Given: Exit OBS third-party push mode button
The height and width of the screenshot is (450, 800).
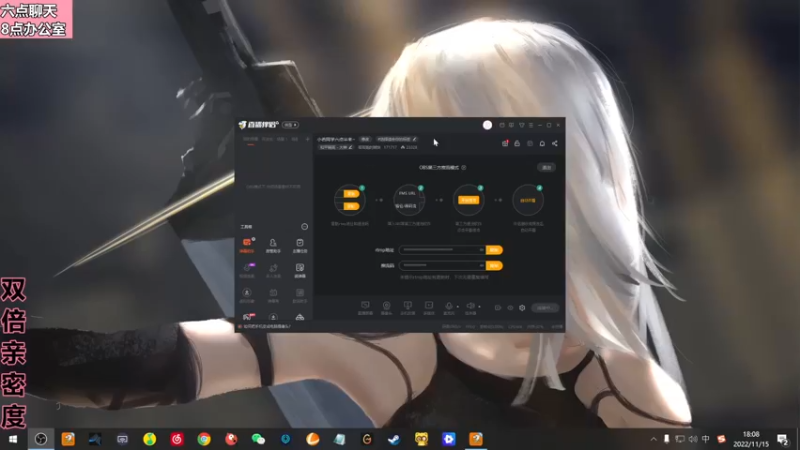Looking at the screenshot, I should point(546,167).
